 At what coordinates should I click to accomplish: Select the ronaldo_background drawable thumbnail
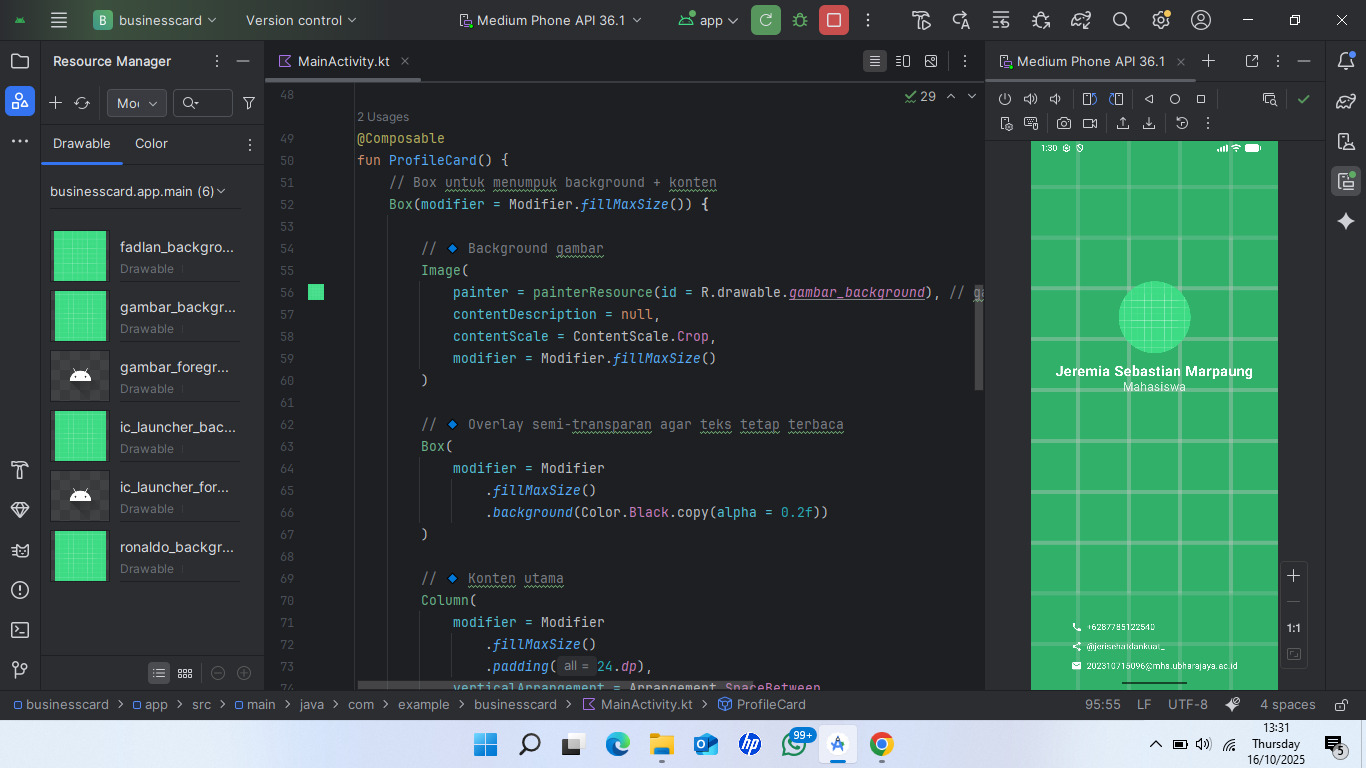tap(80, 556)
